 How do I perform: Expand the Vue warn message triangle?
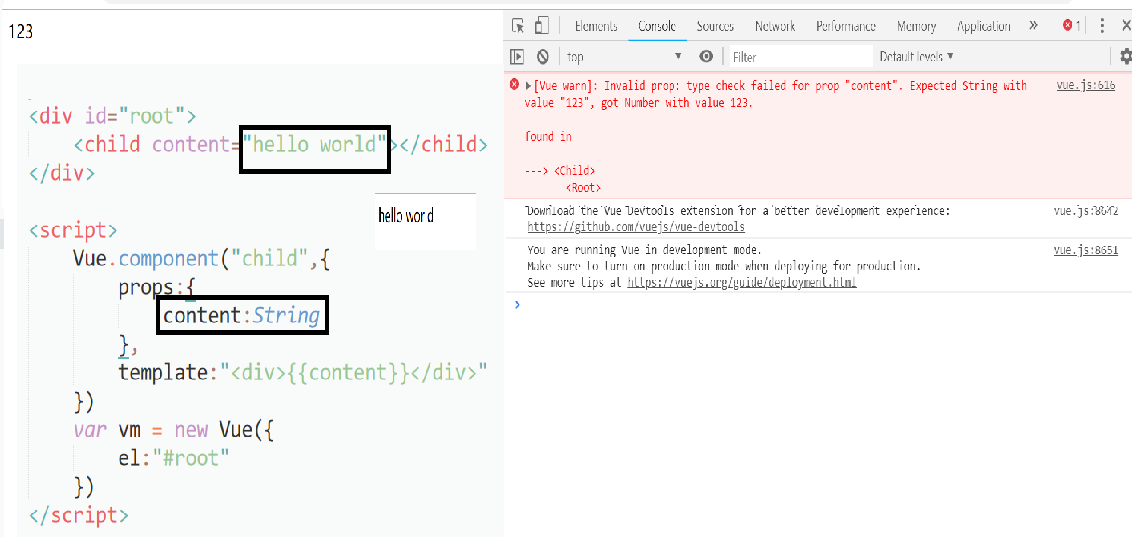[528, 86]
